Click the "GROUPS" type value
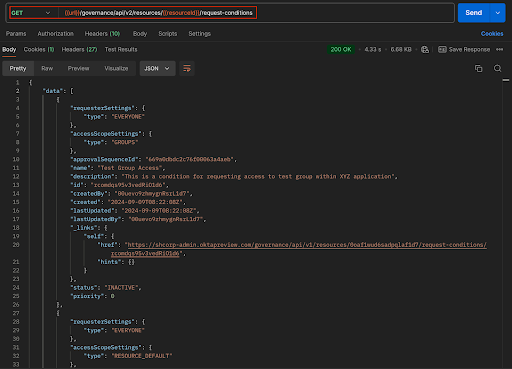 [x=125, y=142]
